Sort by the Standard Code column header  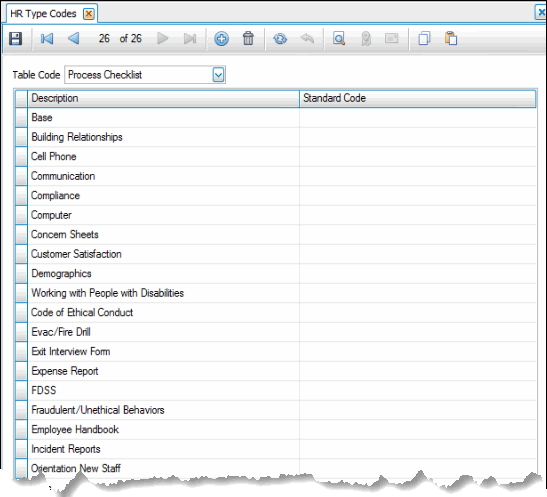(418, 98)
